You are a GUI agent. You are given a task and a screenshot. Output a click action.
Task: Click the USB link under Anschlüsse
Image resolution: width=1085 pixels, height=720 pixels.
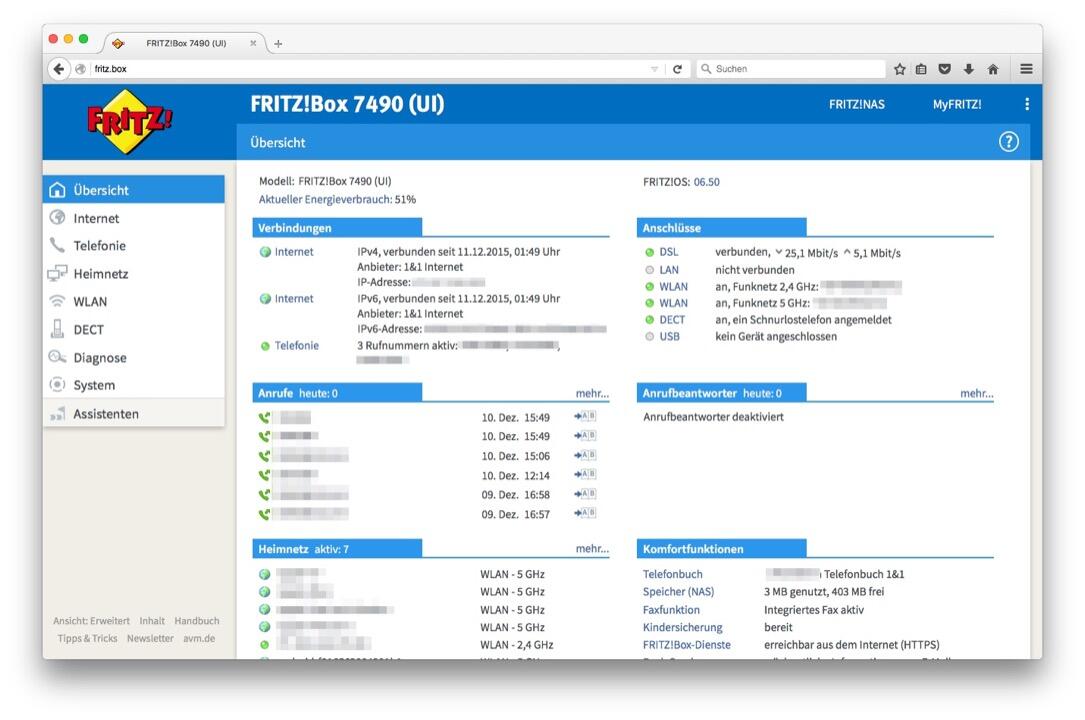[x=669, y=336]
